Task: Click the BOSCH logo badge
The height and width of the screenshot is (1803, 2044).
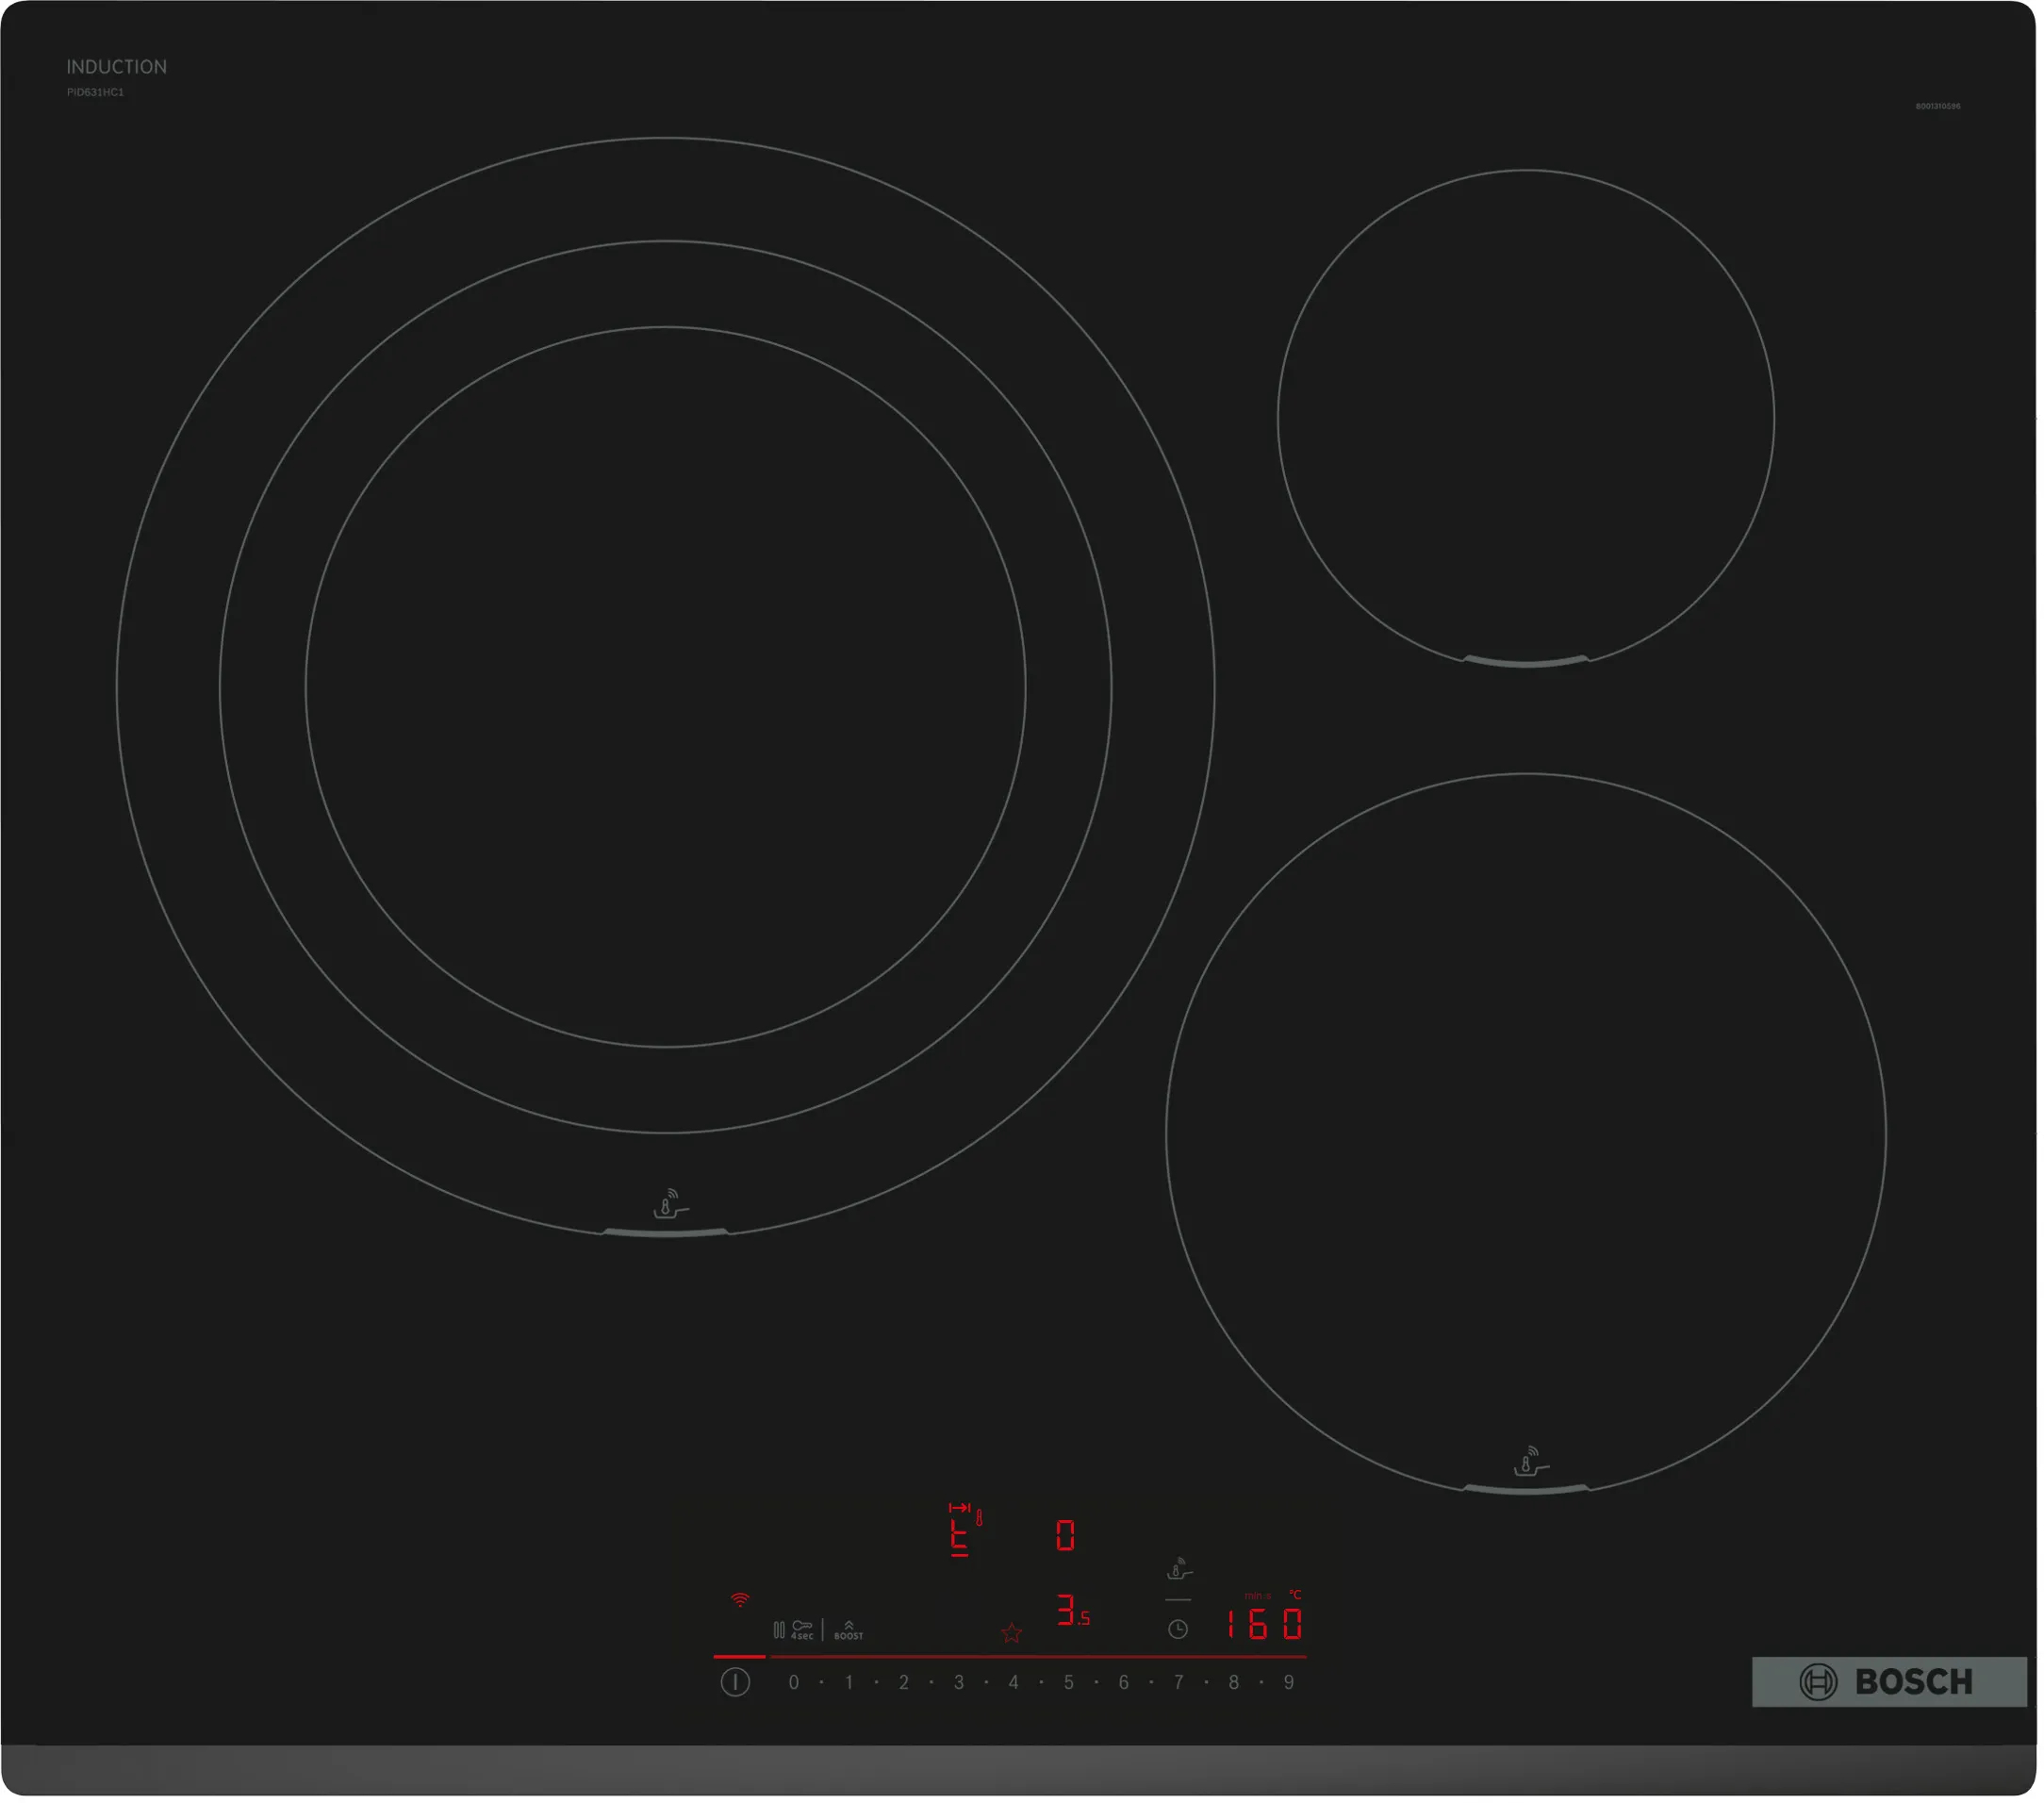Action: click(x=1889, y=1683)
